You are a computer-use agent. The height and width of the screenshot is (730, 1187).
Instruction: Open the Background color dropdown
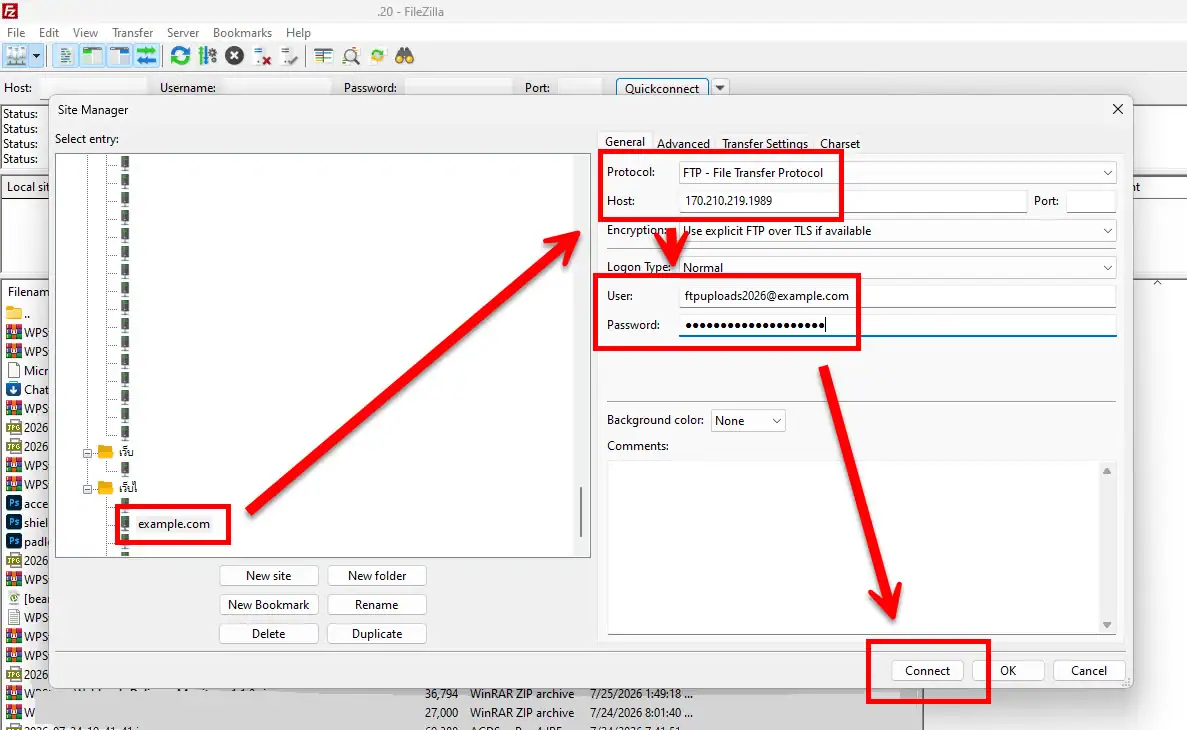[x=748, y=420]
